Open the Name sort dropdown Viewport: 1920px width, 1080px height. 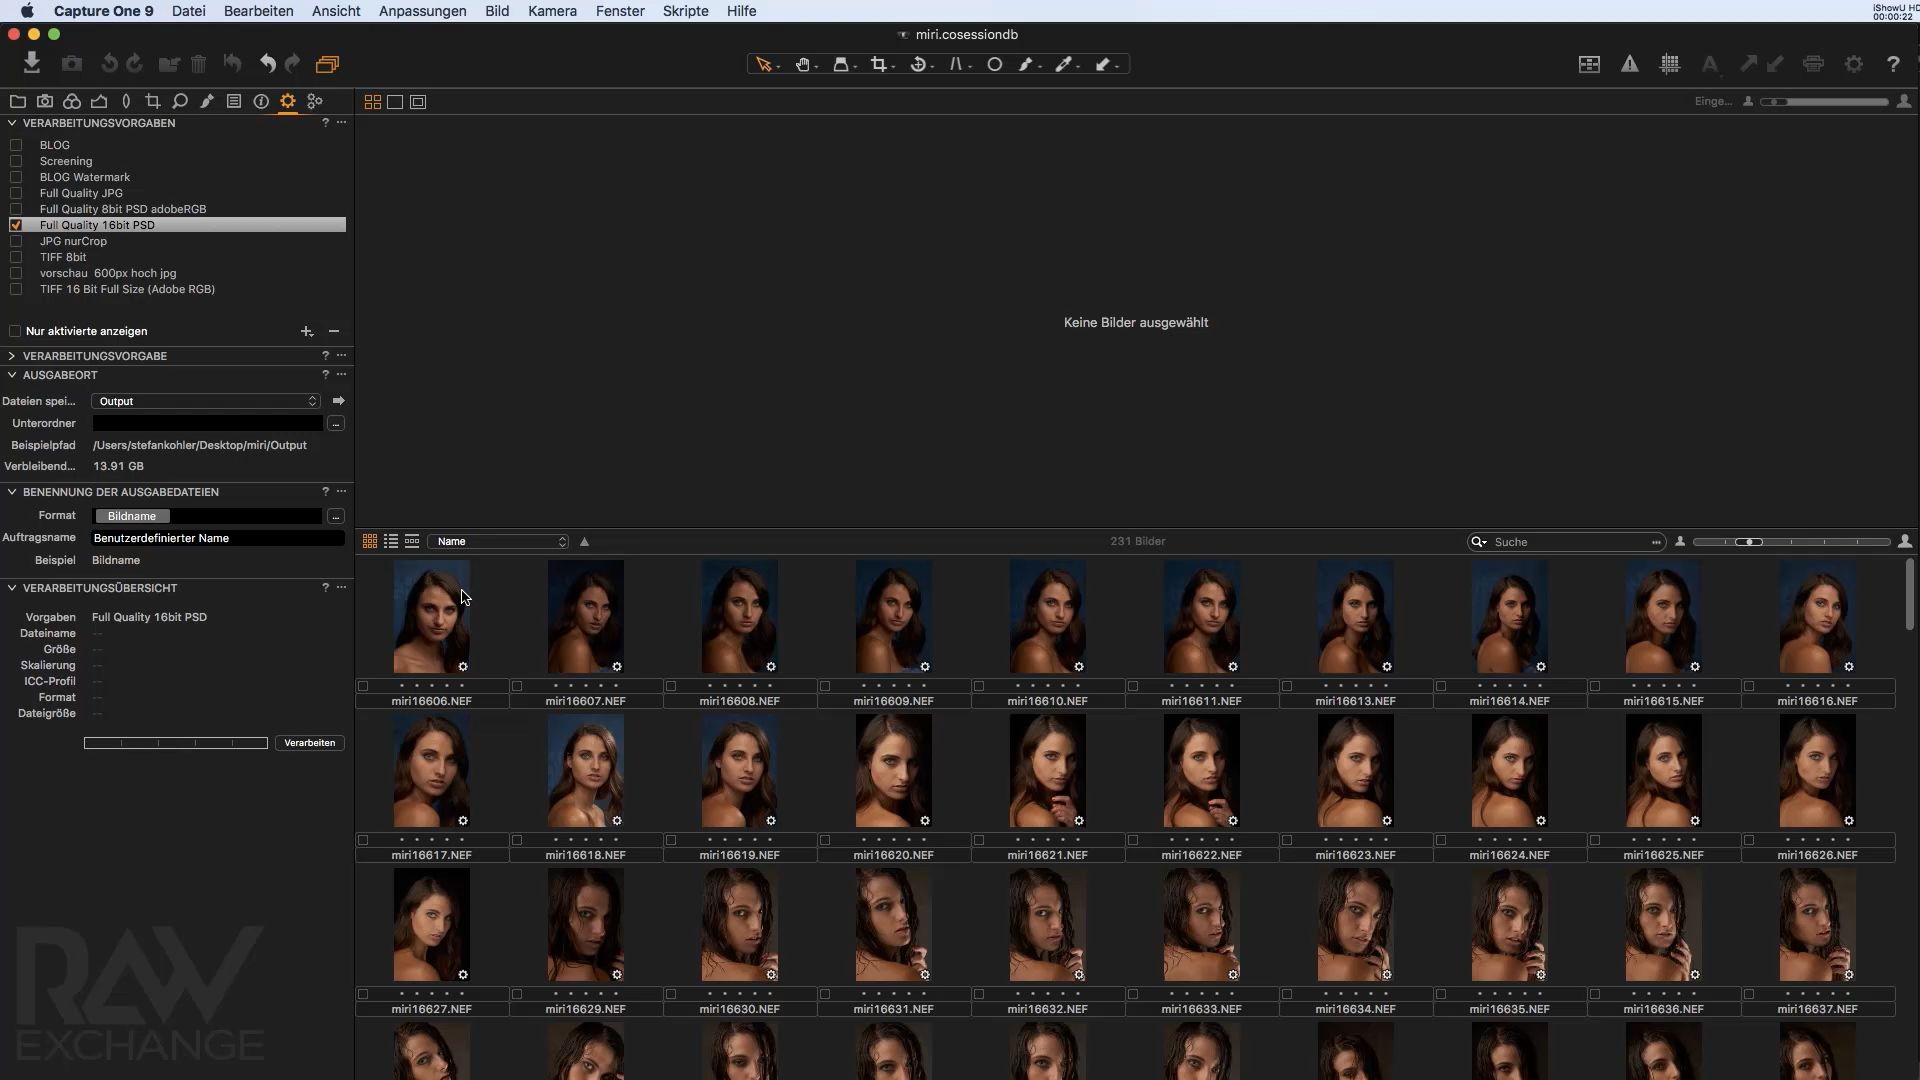point(498,541)
